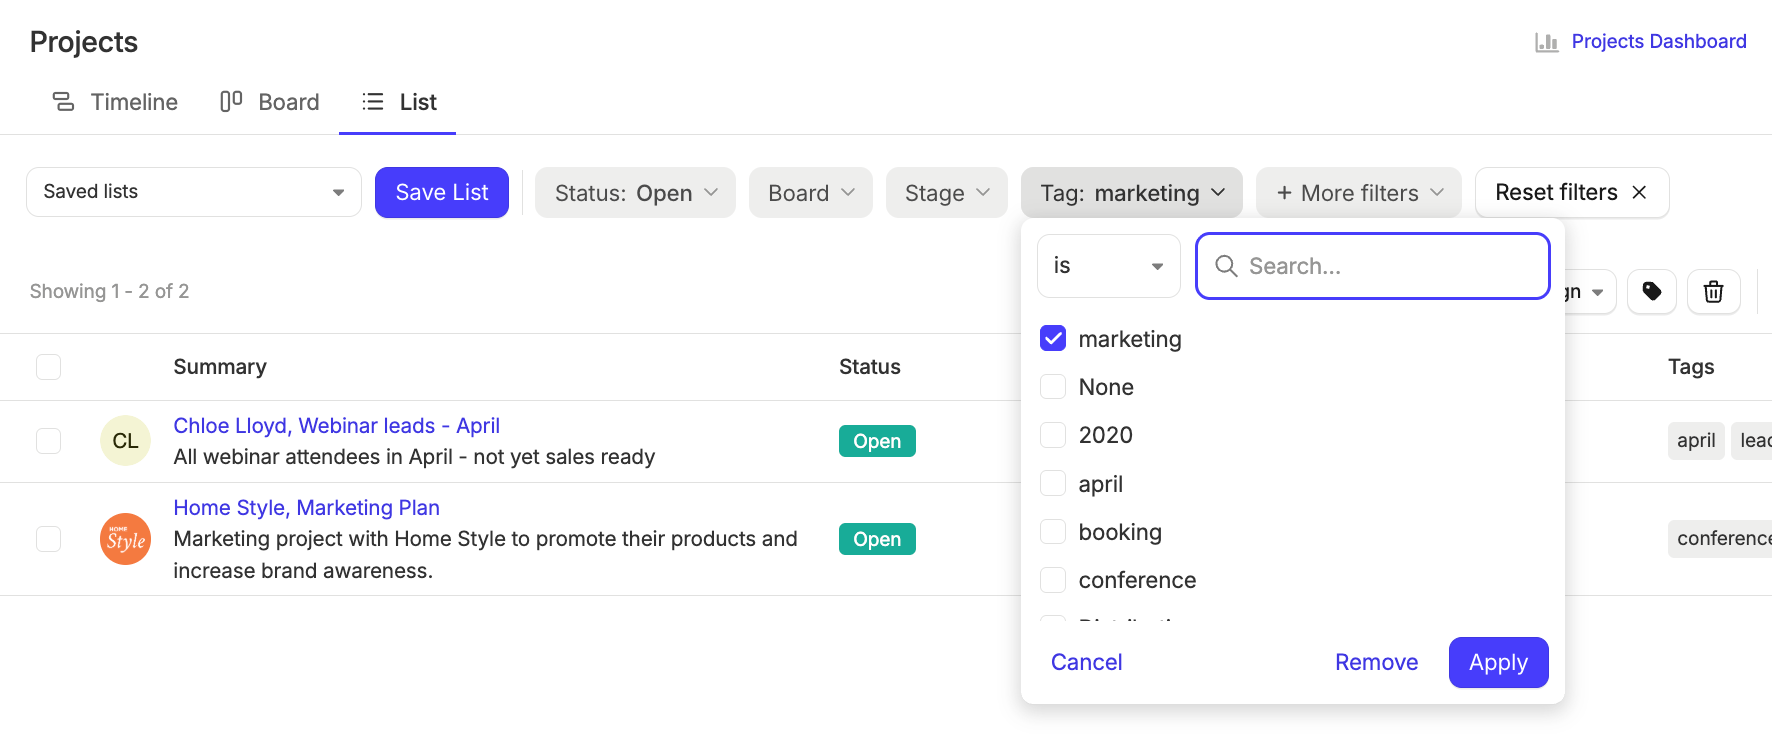
Task: Check the april tag checkbox
Action: tap(1053, 484)
